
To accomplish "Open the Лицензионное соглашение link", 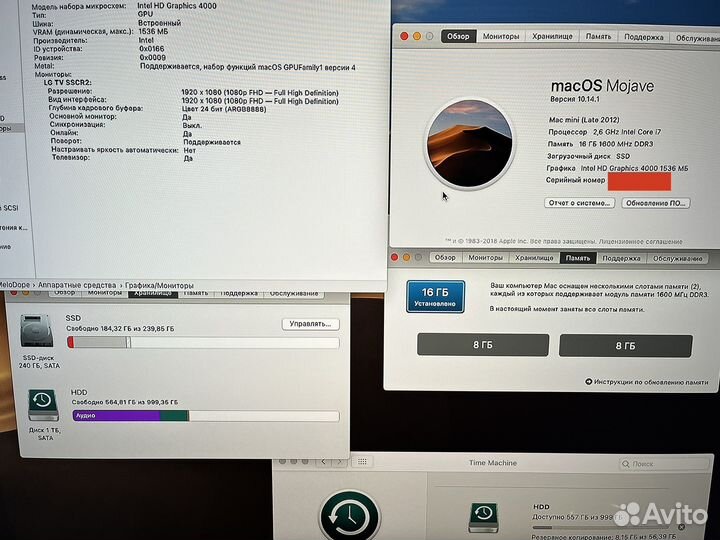I will [641, 242].
